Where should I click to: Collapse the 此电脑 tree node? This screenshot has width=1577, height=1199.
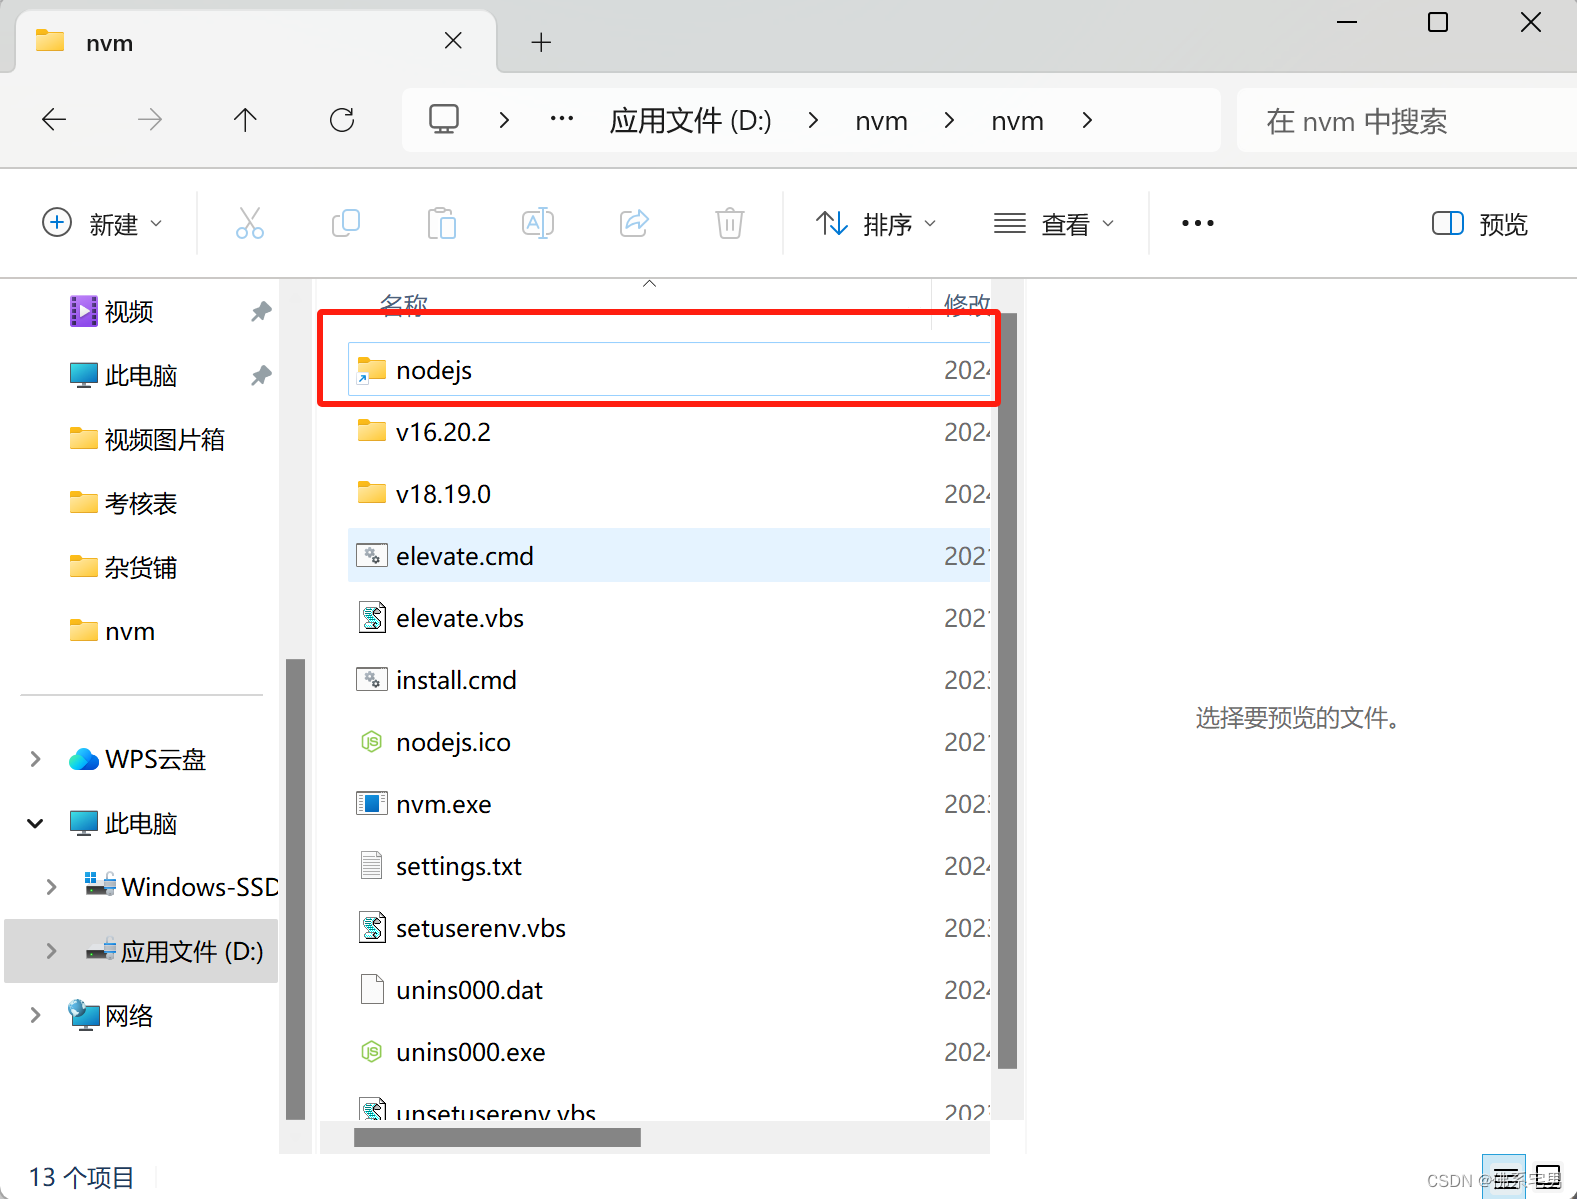coord(36,823)
